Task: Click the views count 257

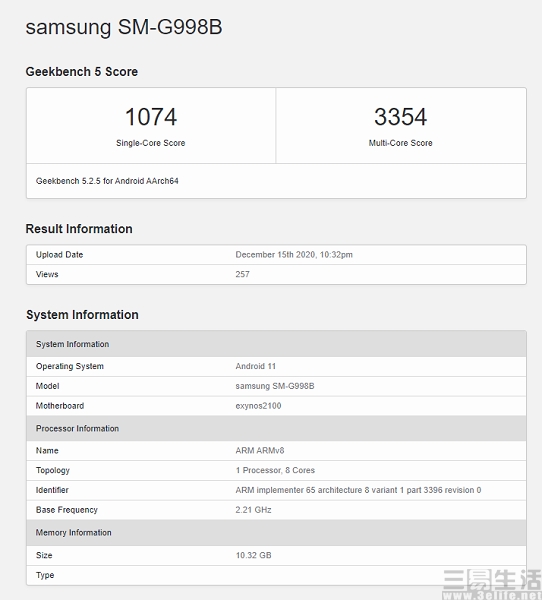Action: point(242,274)
